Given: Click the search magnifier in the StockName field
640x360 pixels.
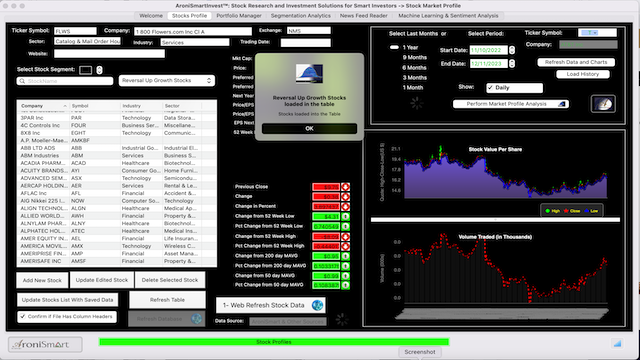Looking at the screenshot, I should pos(22,81).
